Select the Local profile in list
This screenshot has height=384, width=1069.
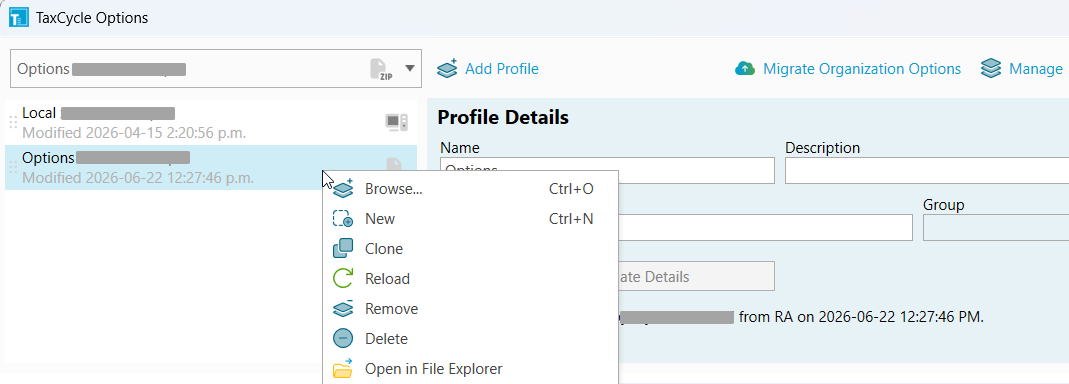pos(211,123)
